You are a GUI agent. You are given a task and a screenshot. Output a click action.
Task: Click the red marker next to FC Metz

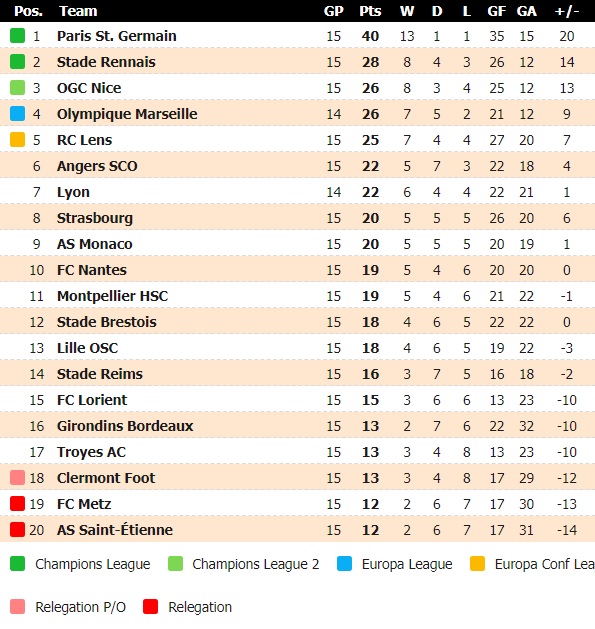click(x=17, y=503)
